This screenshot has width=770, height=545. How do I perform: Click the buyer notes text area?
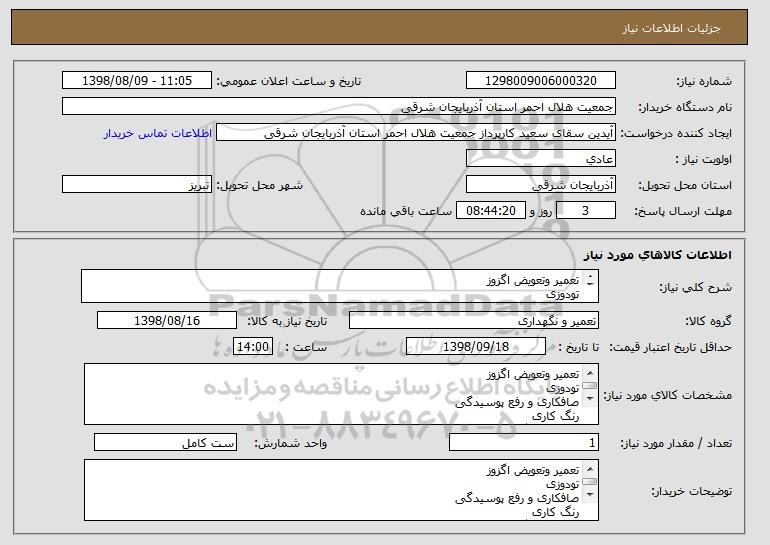tap(341, 490)
